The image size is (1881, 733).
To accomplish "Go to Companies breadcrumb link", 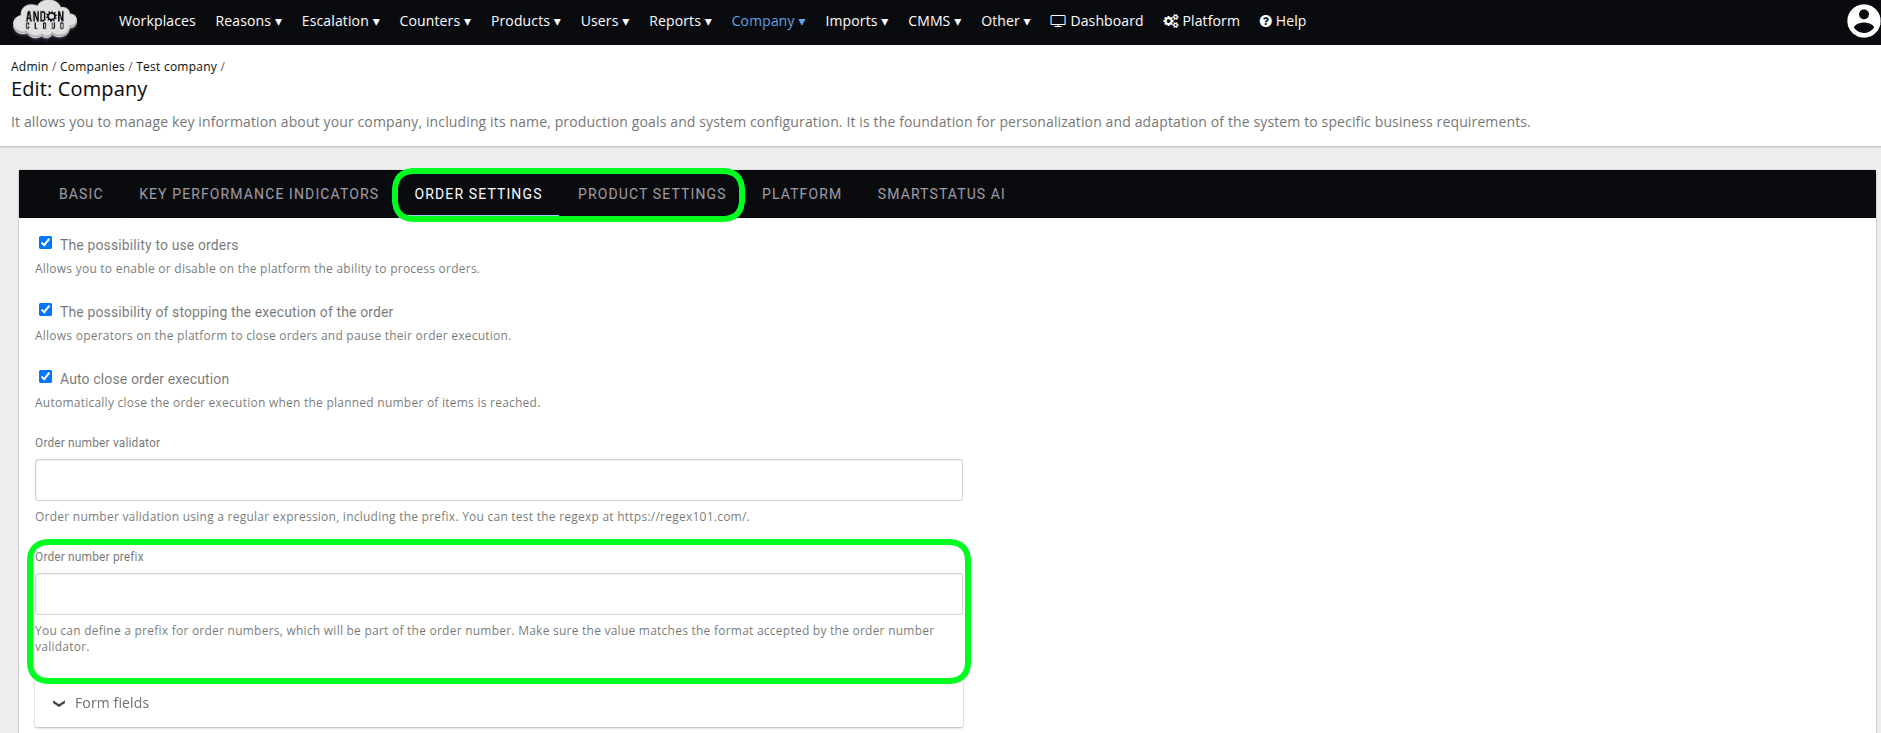I will click(92, 67).
